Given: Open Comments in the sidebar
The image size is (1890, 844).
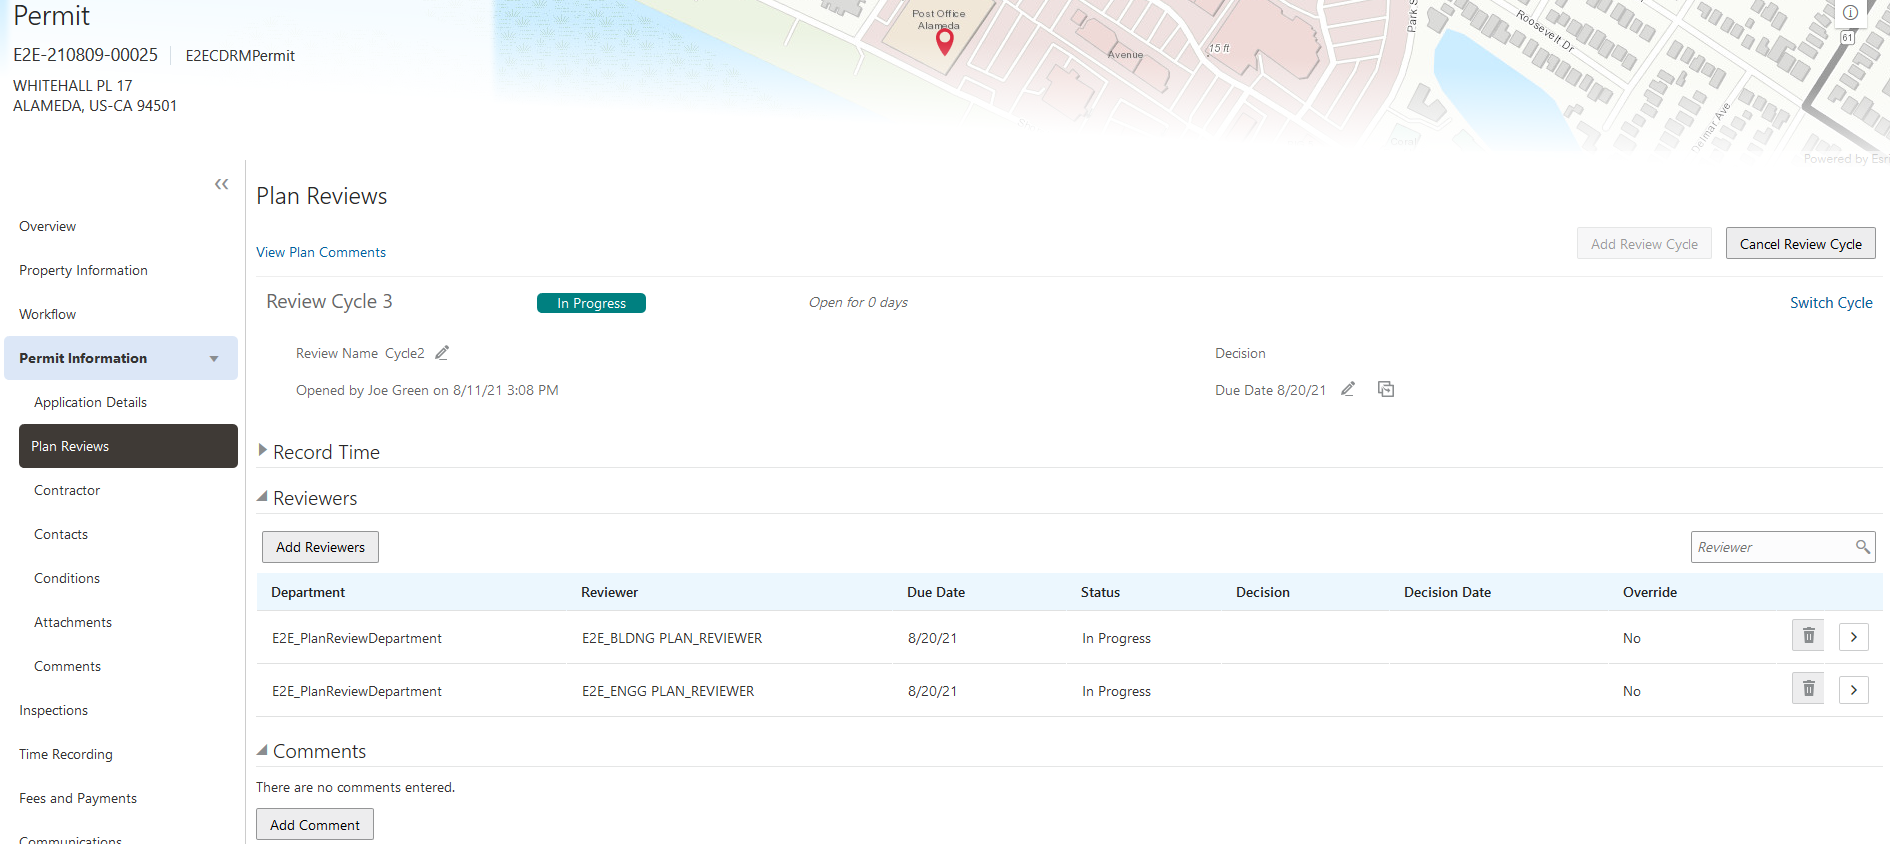Looking at the screenshot, I should (67, 666).
